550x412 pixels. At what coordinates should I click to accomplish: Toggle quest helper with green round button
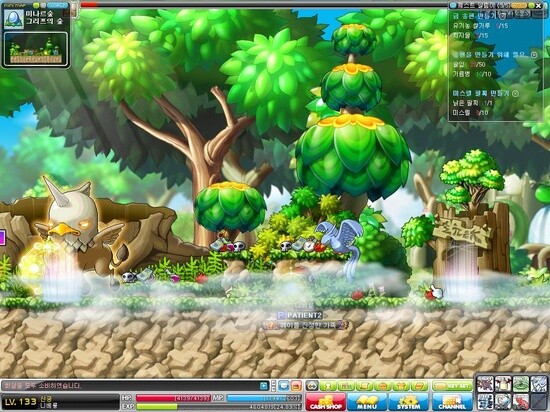(531, 5)
